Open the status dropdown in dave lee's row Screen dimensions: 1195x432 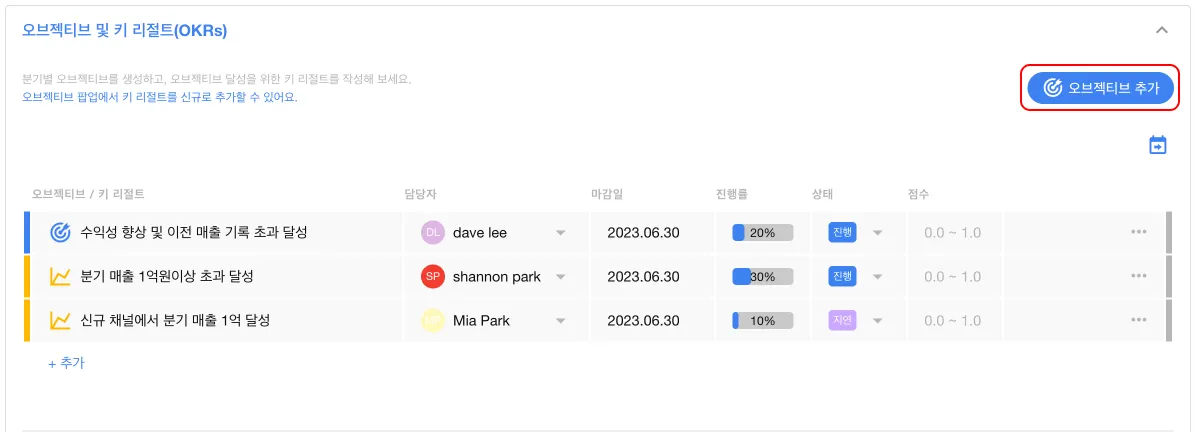[x=877, y=233]
